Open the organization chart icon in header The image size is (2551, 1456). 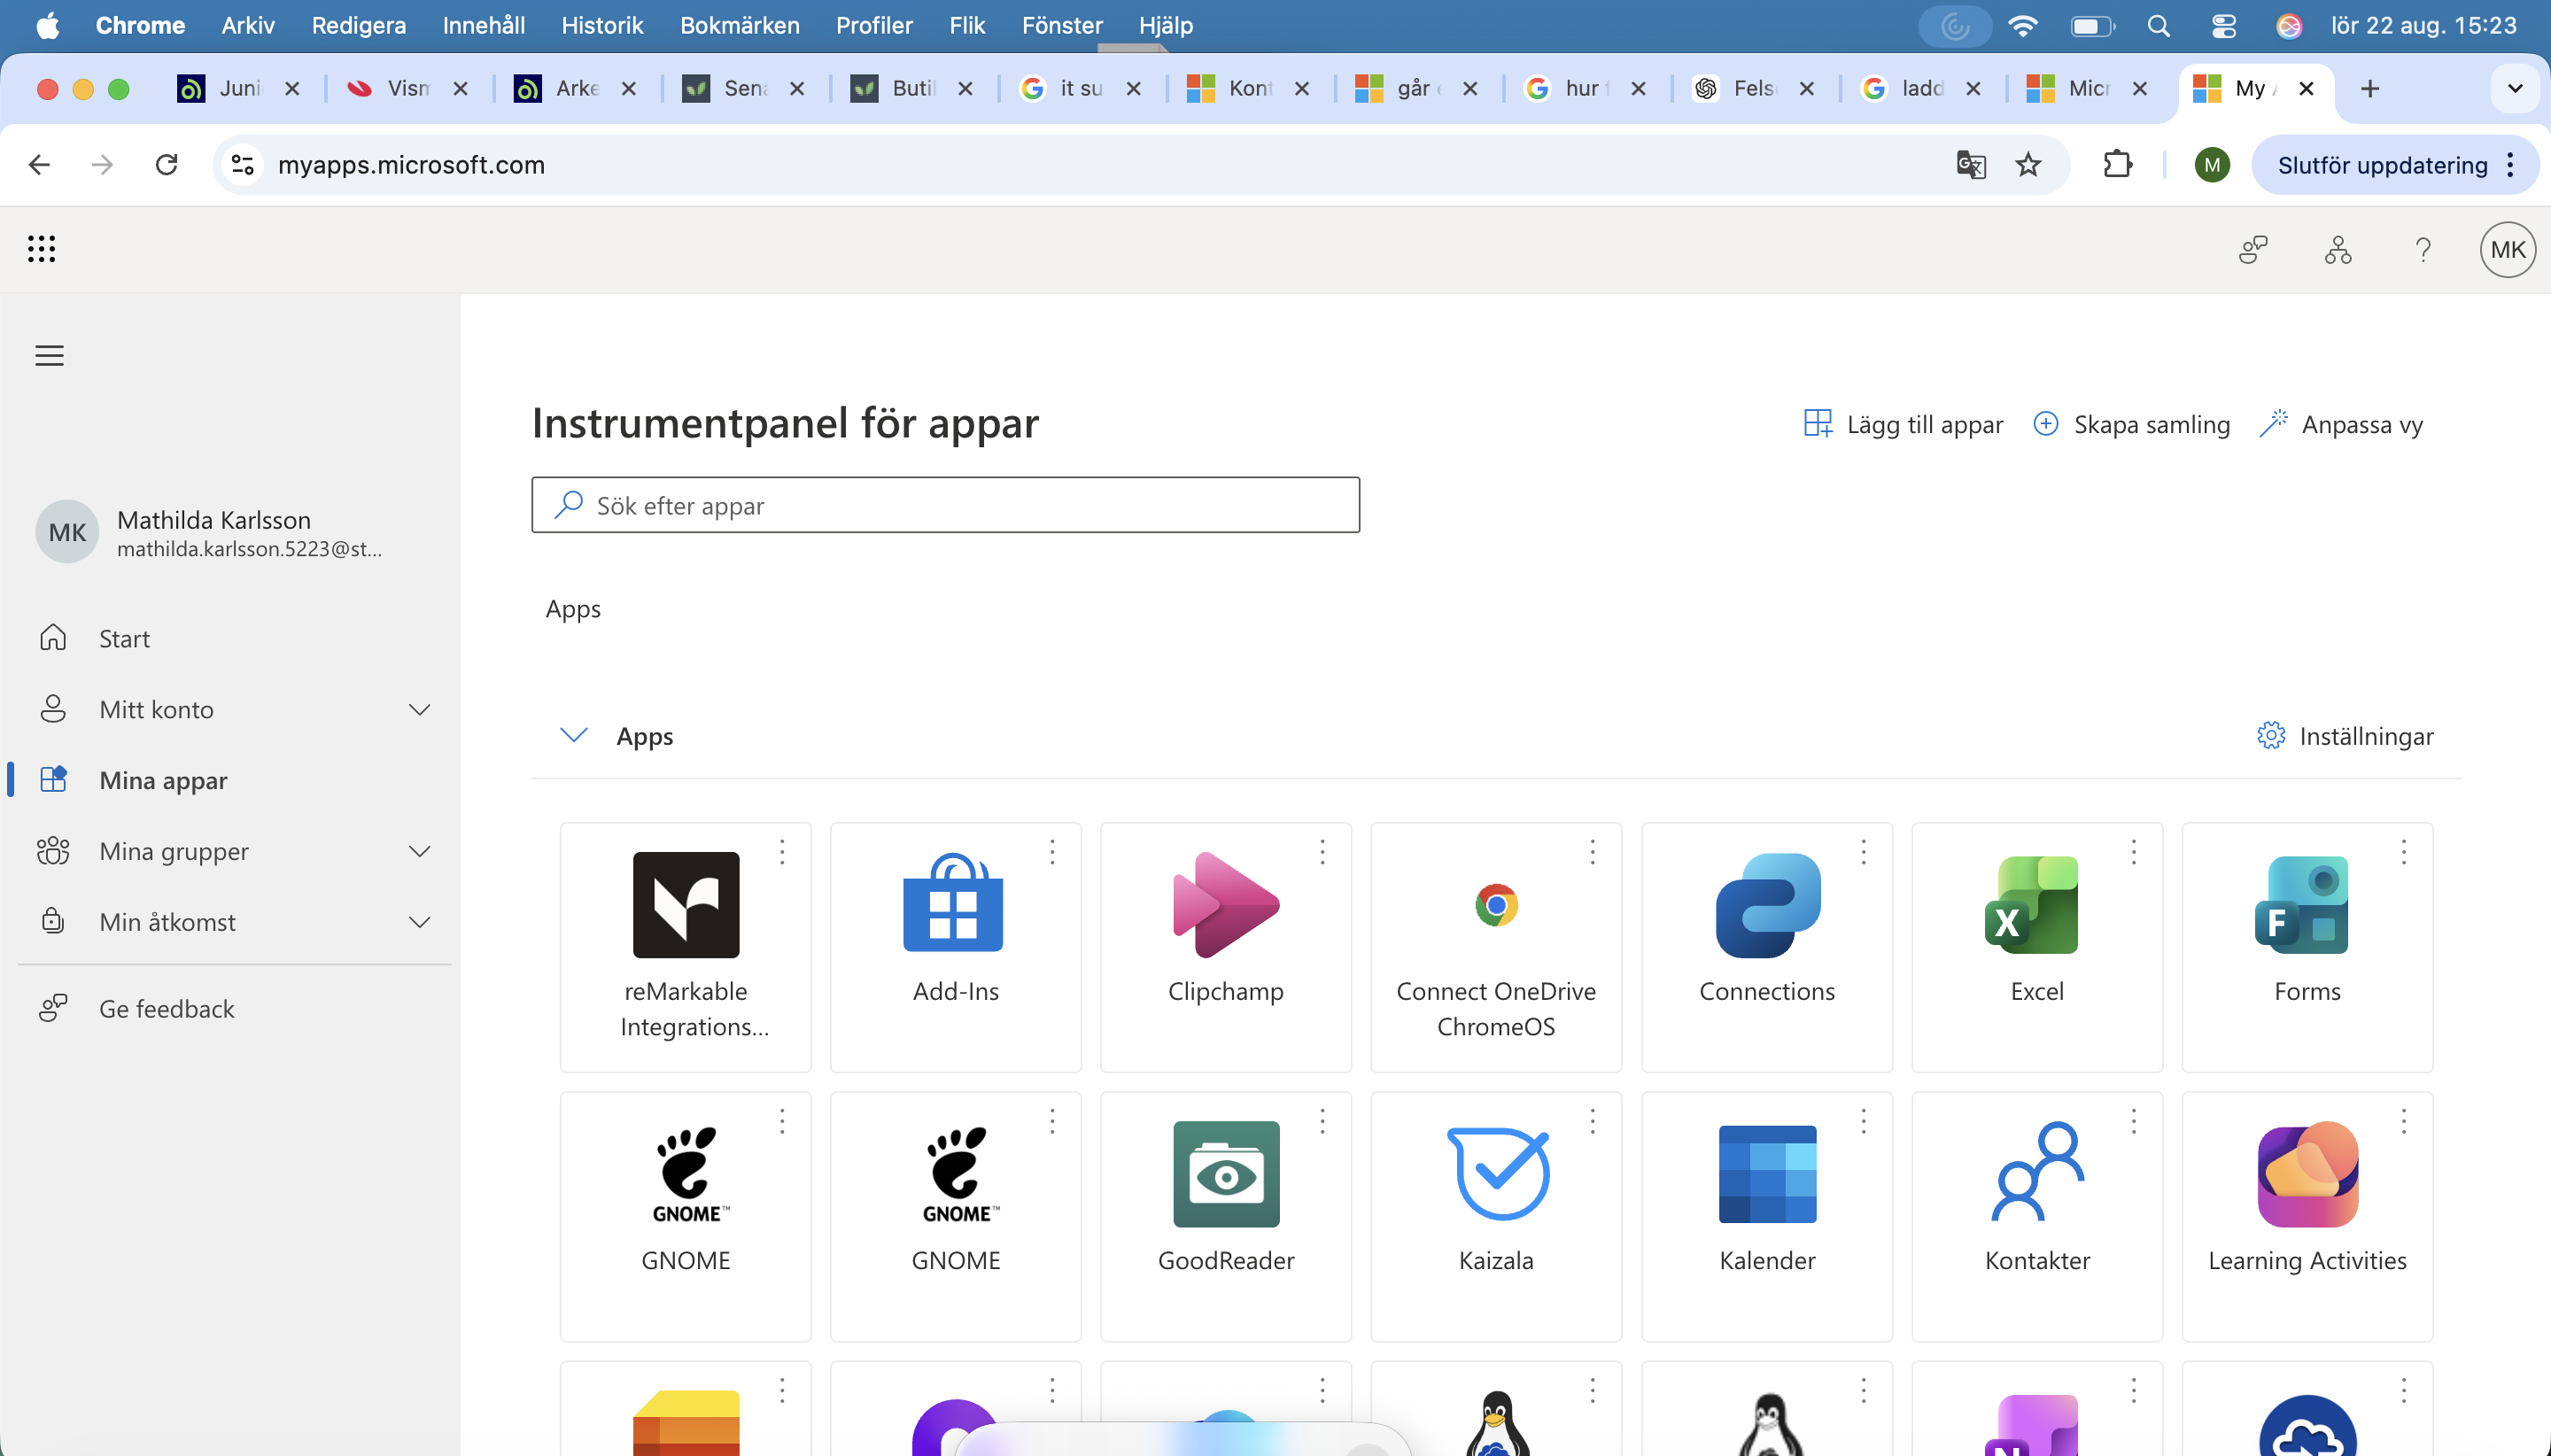[x=2337, y=249]
